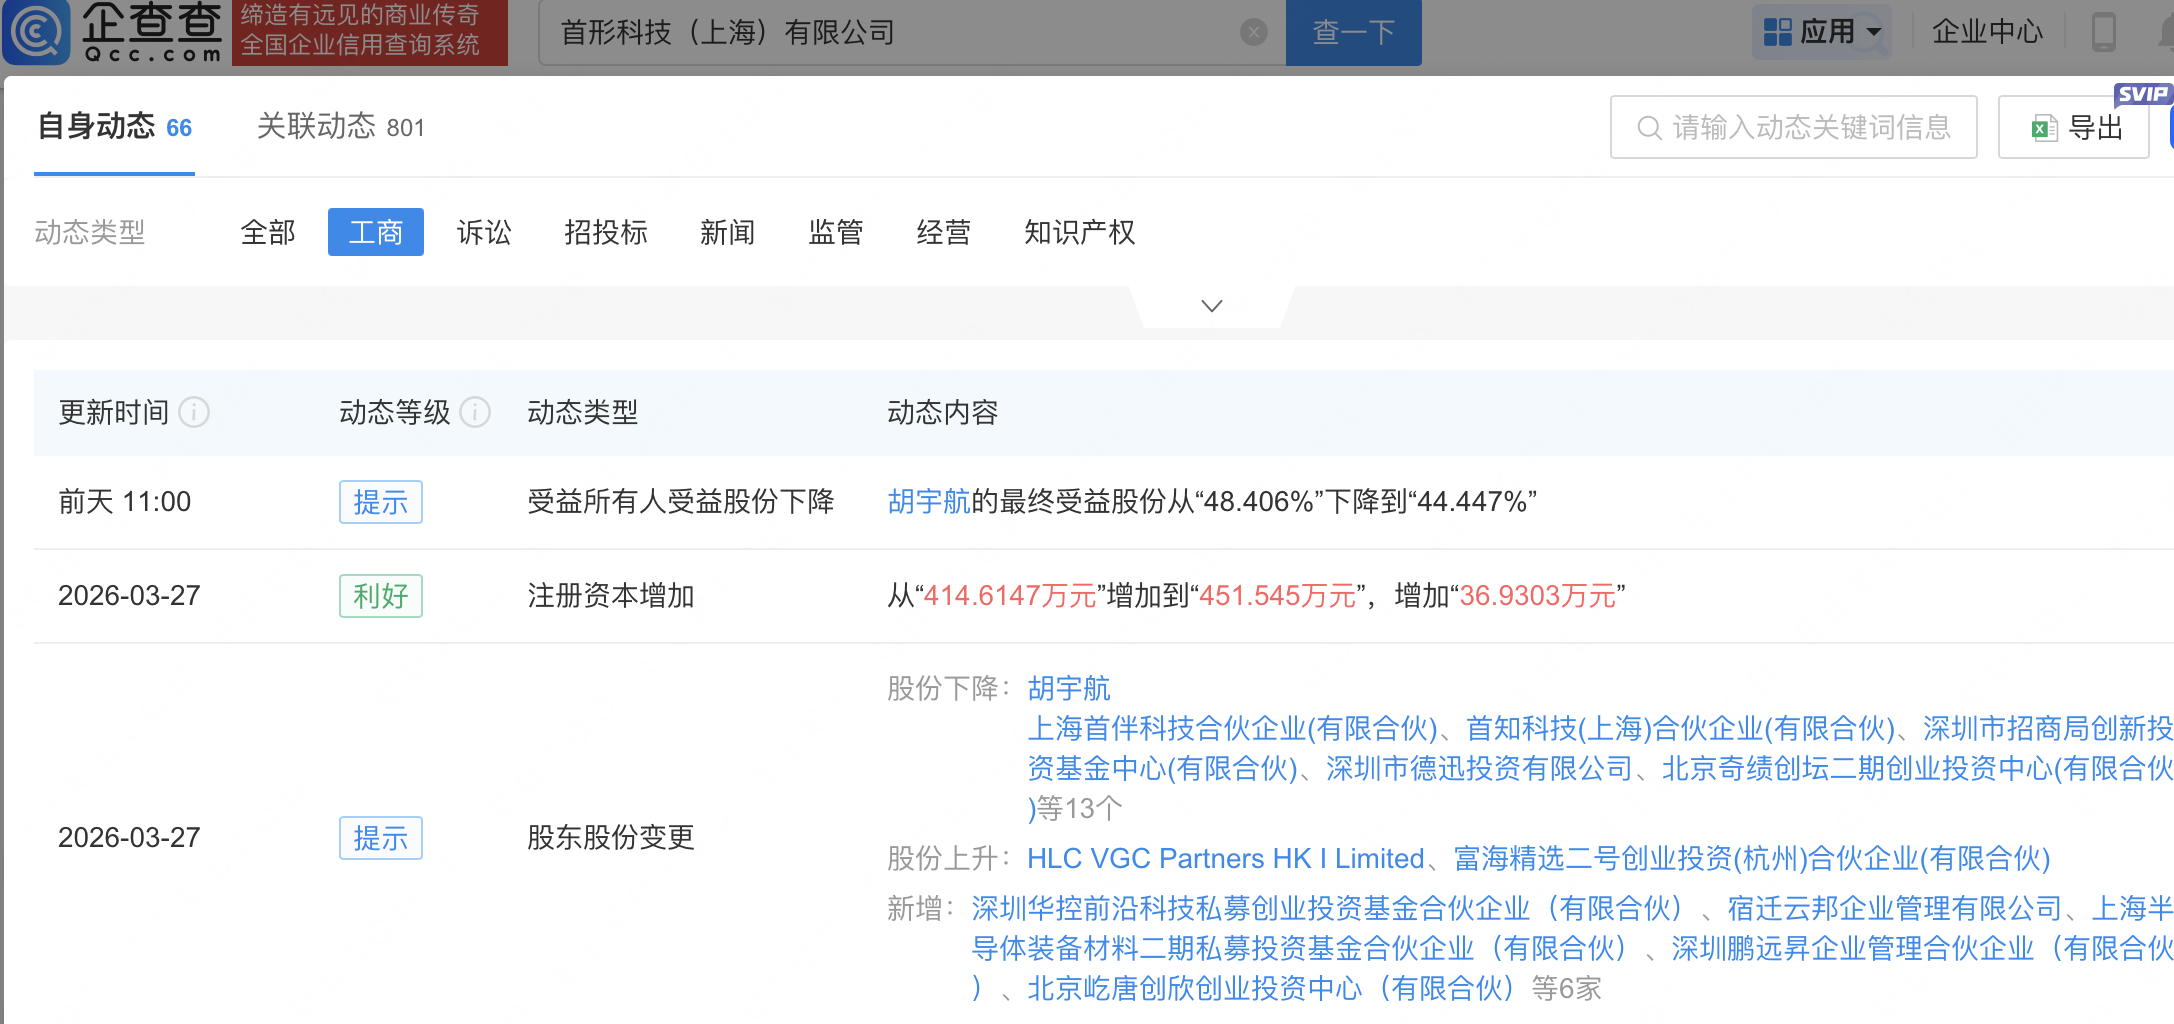Choose the 知识产权 filter
This screenshot has height=1024, width=2174.
click(1079, 233)
